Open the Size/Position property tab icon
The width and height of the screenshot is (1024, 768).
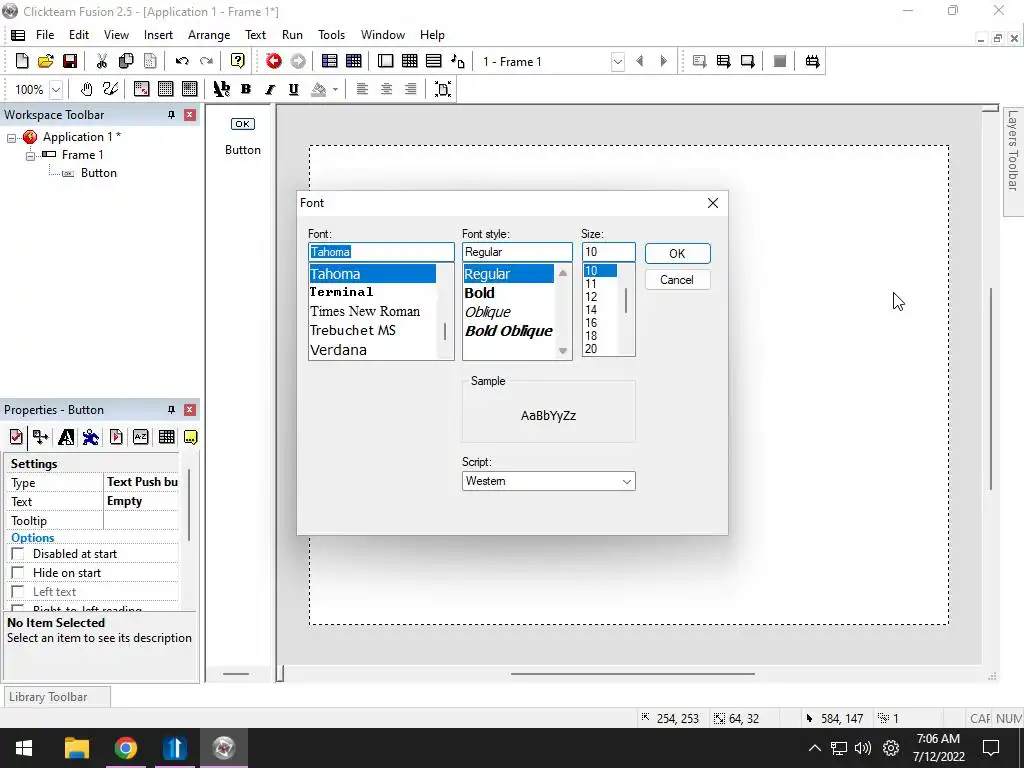click(x=40, y=437)
